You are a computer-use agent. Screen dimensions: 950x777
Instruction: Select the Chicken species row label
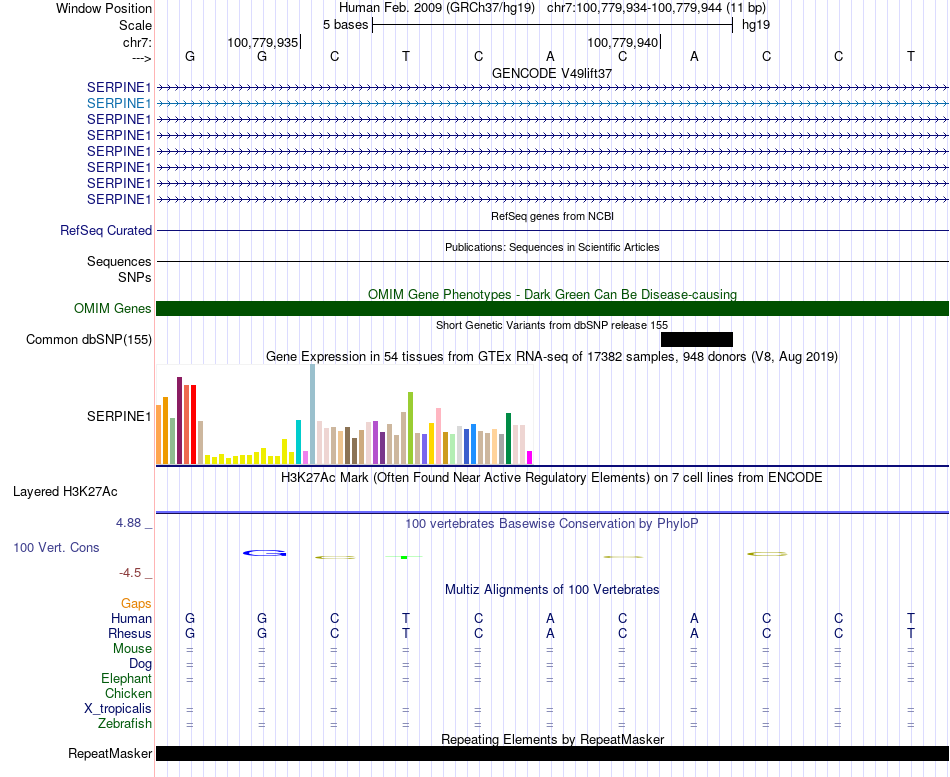click(128, 693)
